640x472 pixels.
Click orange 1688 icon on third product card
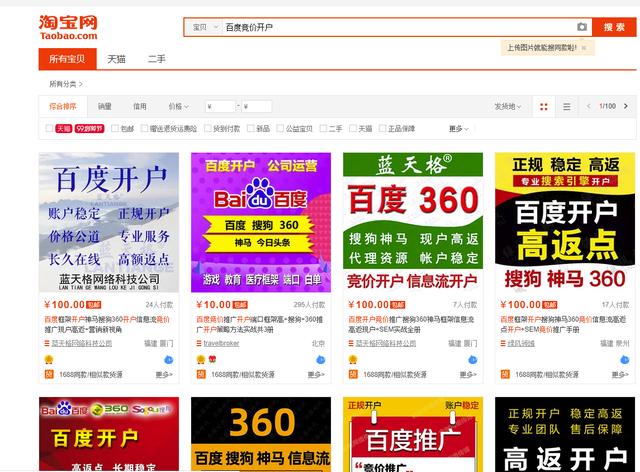[353, 374]
